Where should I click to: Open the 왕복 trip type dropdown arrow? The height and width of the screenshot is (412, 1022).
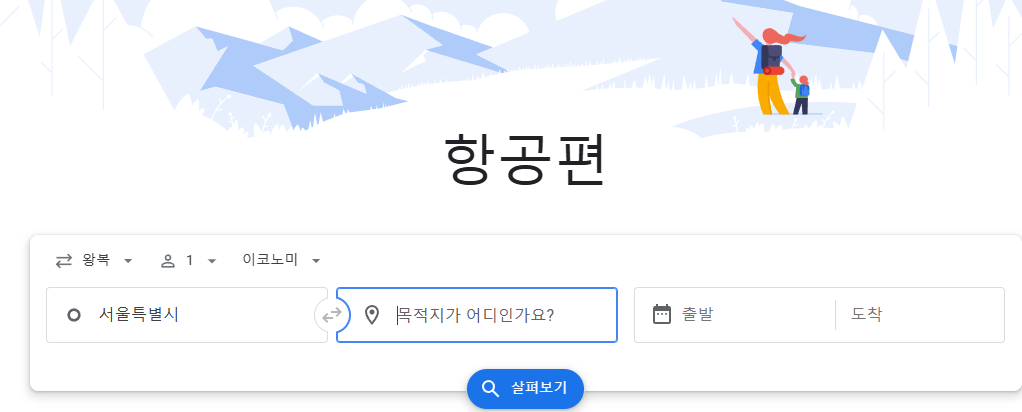pos(128,261)
